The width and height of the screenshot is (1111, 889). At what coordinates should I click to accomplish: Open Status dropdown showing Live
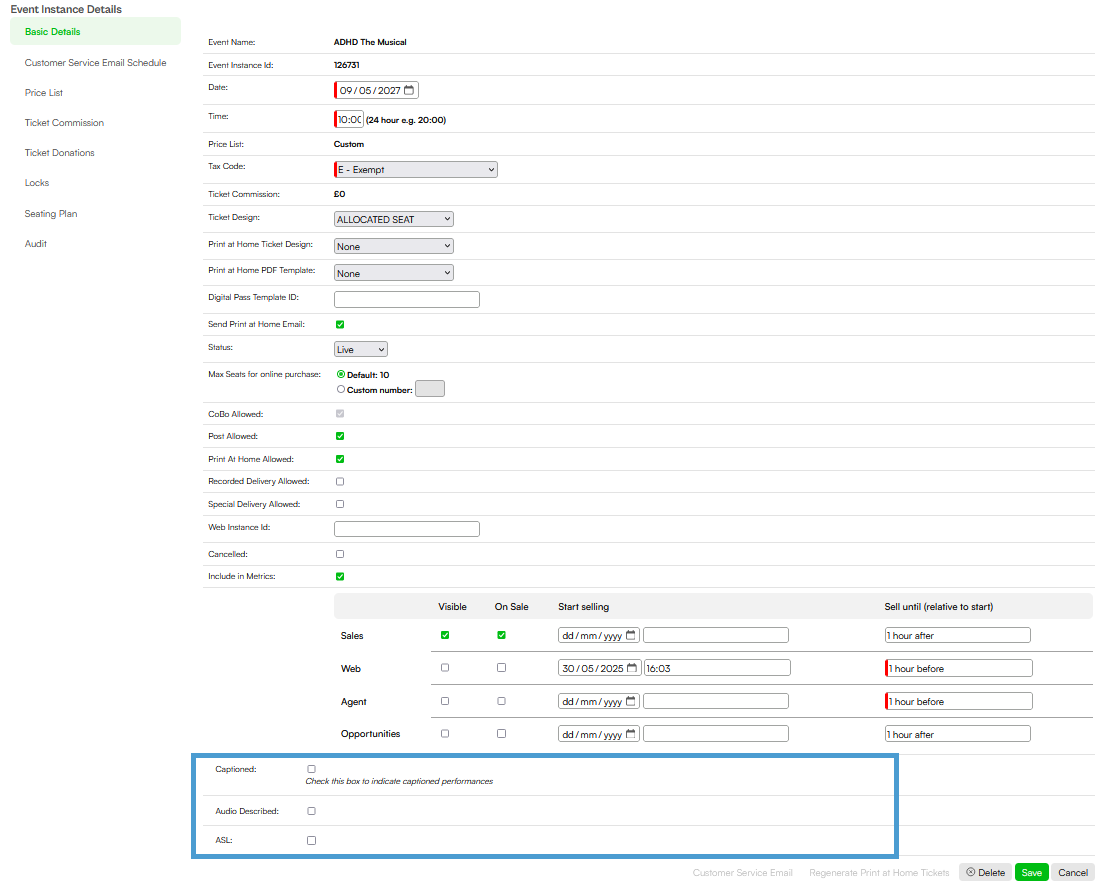pyautogui.click(x=361, y=349)
